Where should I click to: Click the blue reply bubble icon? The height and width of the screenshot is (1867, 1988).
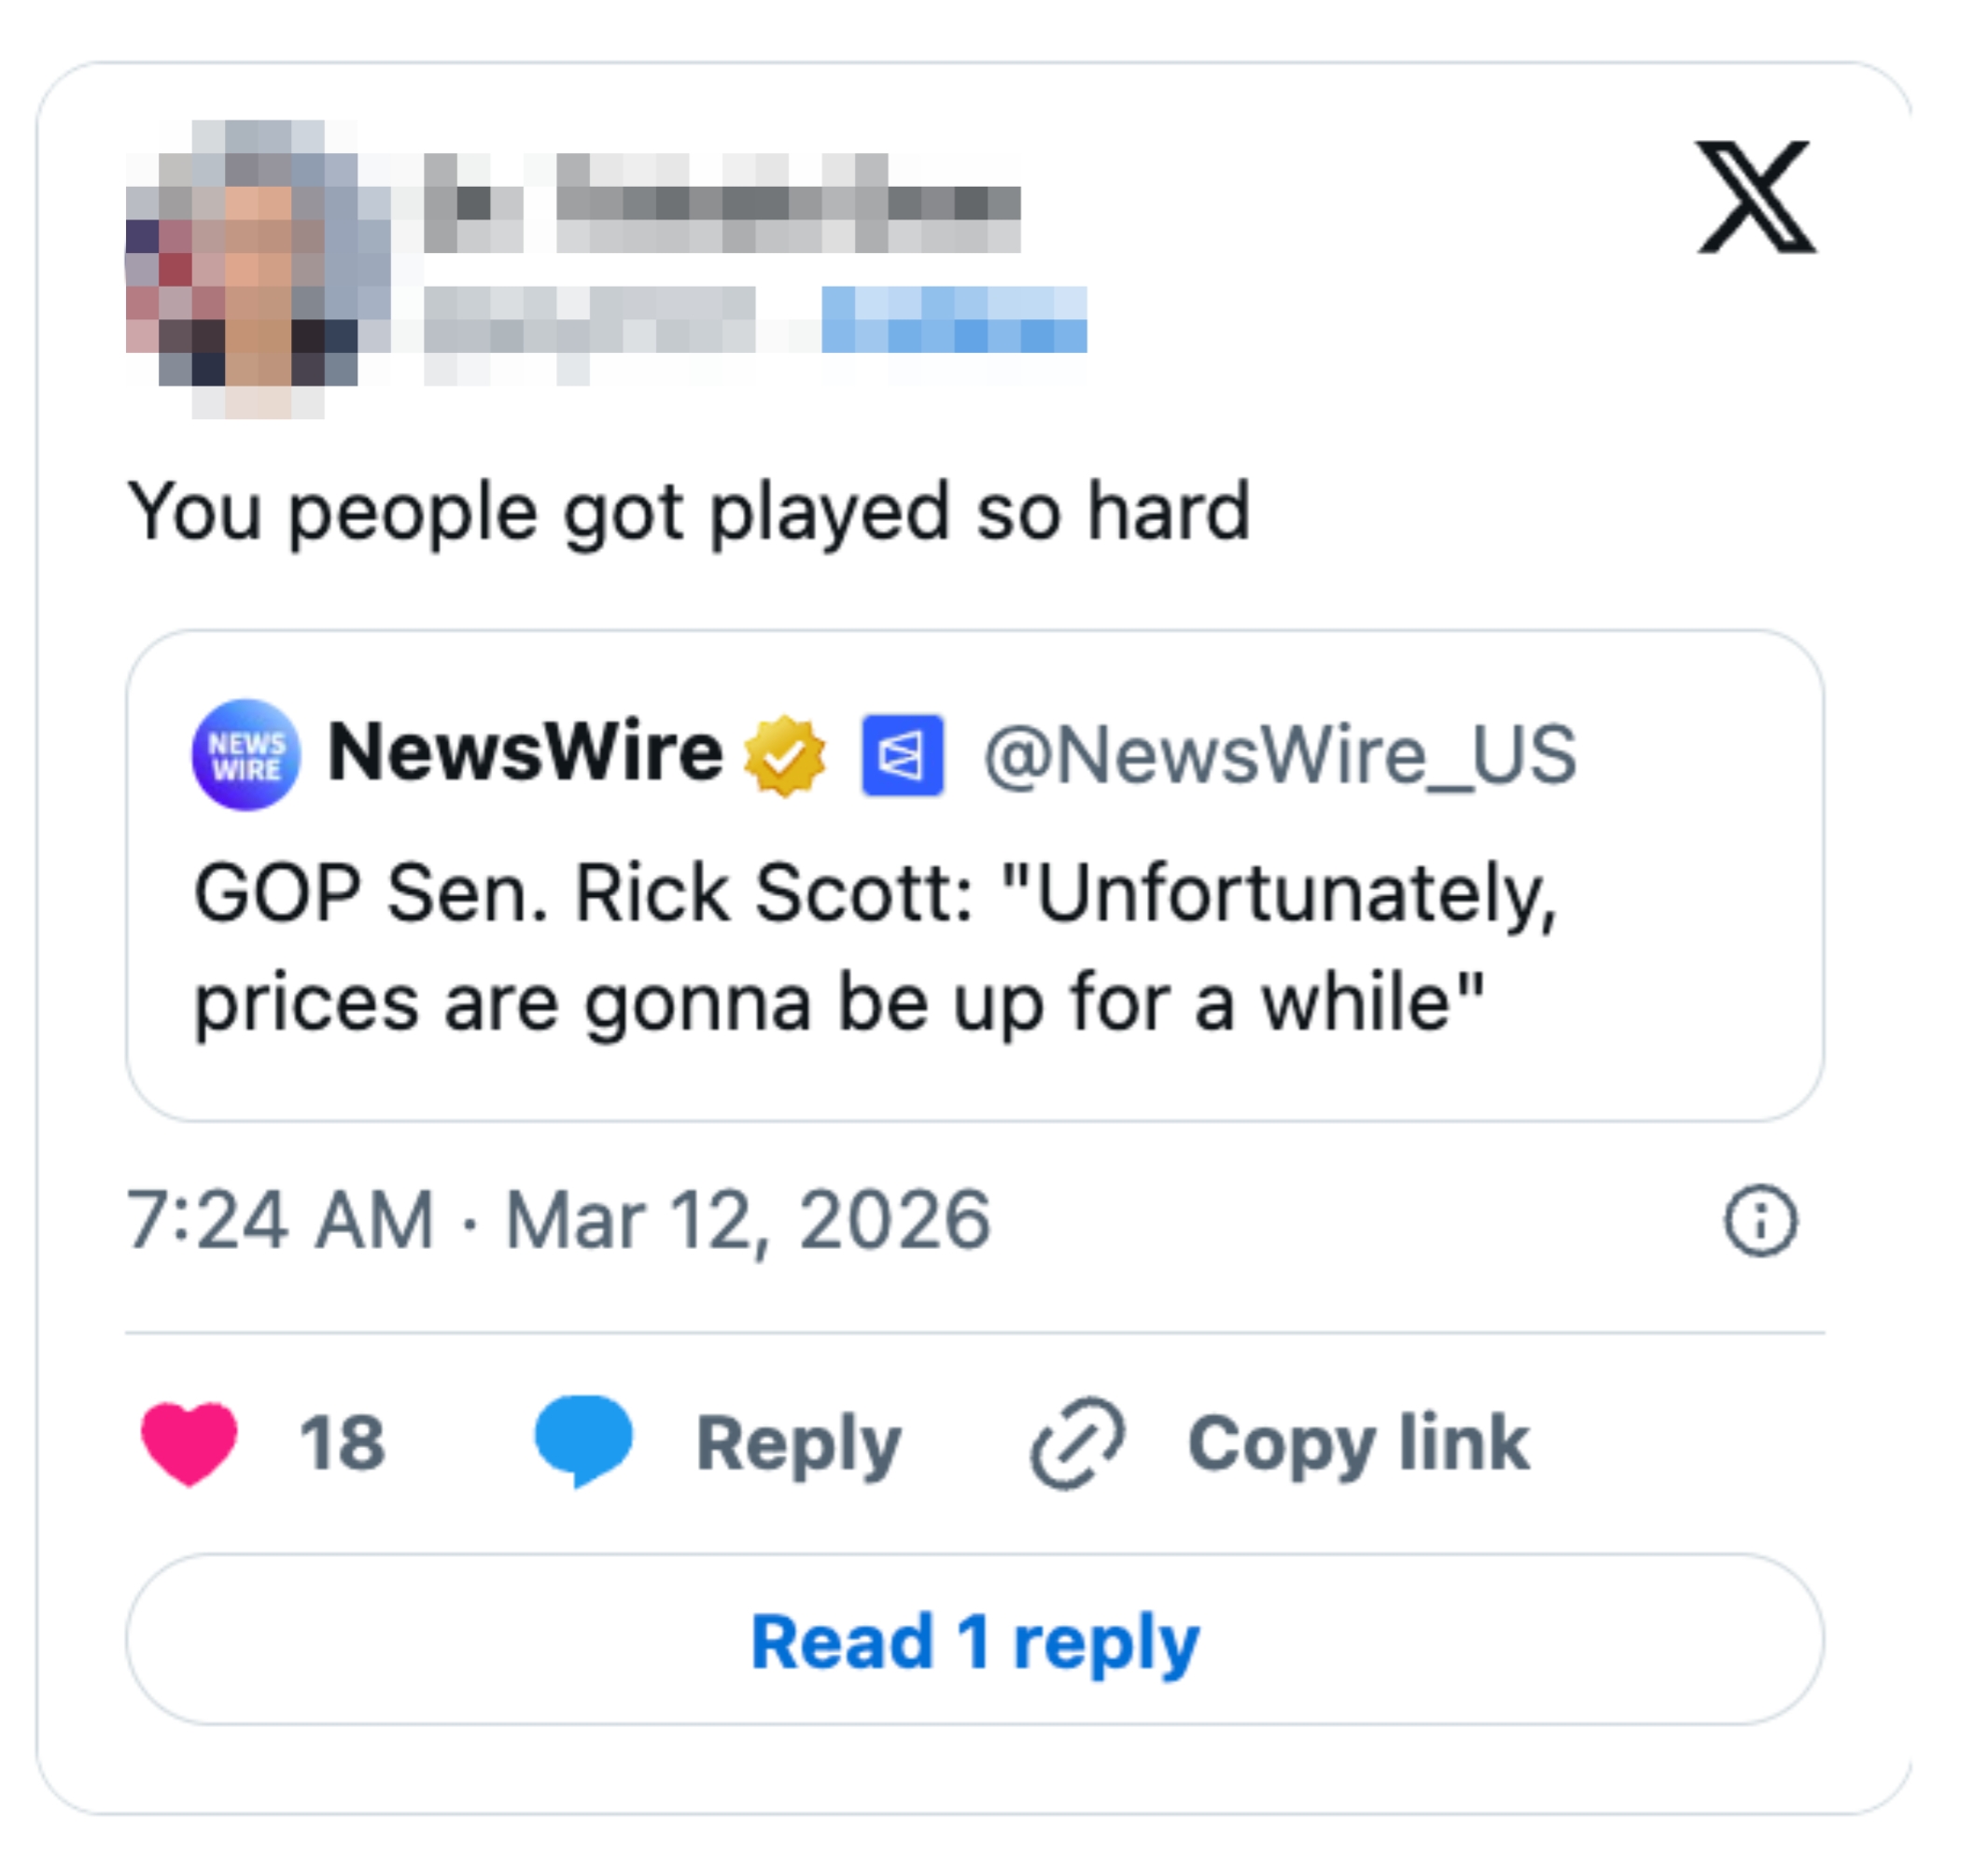point(584,1440)
